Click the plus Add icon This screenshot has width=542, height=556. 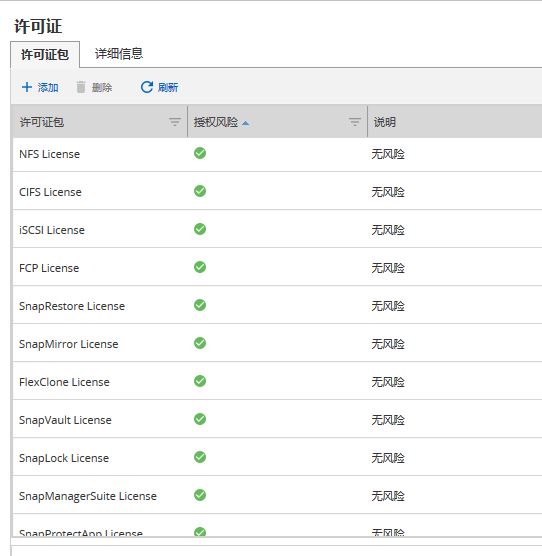click(27, 87)
